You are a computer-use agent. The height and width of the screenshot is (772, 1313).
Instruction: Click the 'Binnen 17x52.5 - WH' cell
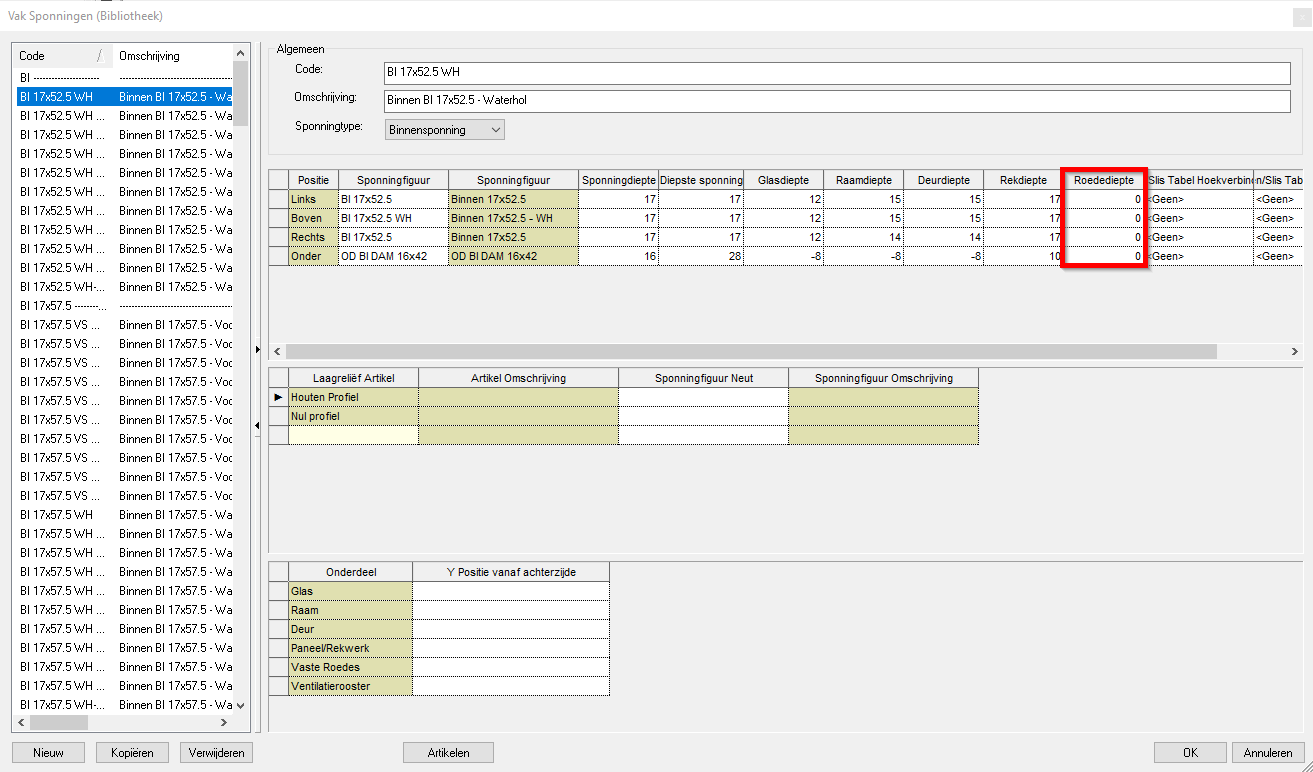[x=514, y=218]
